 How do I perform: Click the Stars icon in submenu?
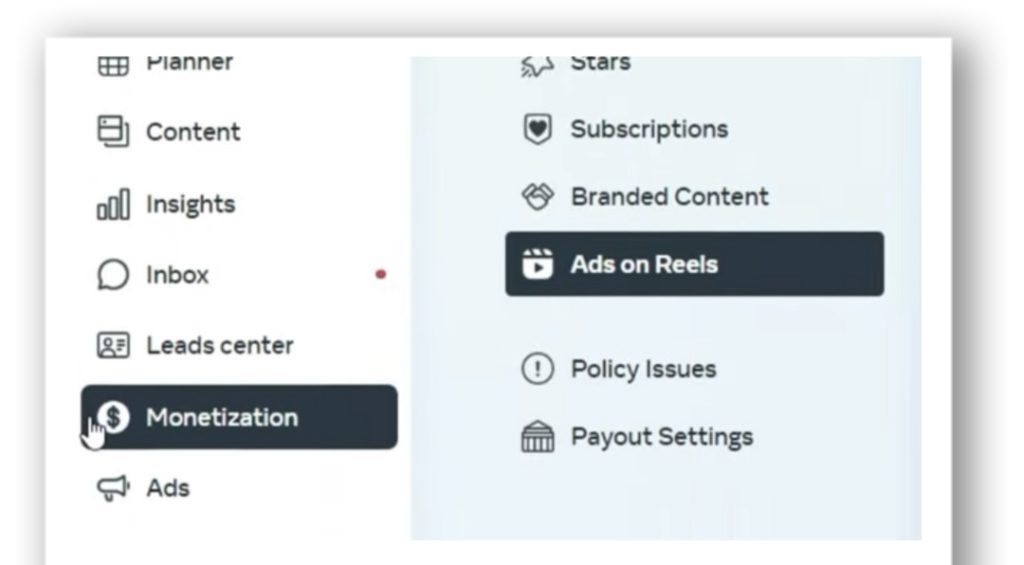pos(537,66)
